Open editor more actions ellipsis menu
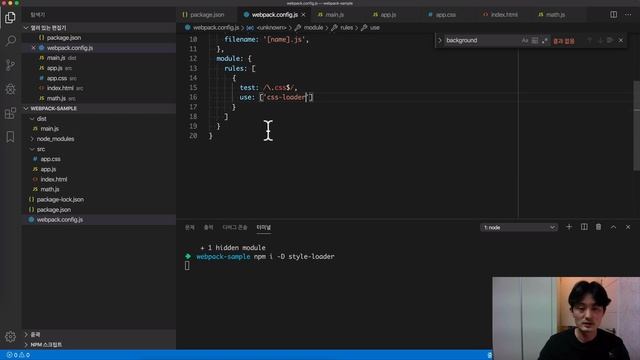 click(628, 14)
